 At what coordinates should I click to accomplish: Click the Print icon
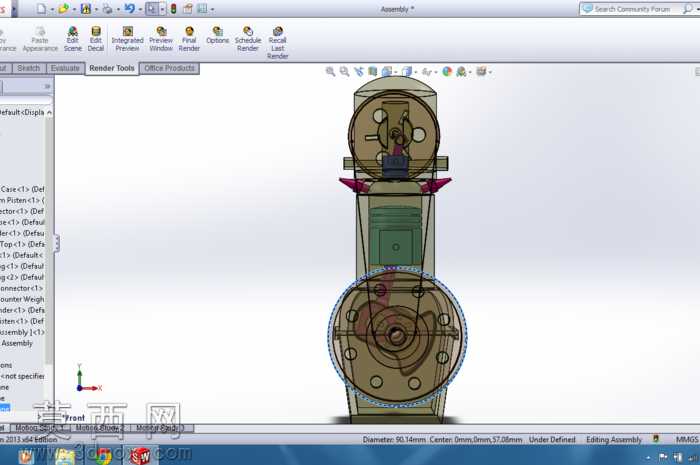108,8
